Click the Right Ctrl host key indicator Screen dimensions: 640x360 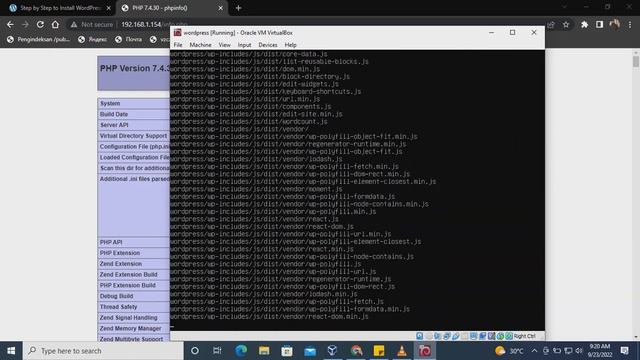(x=524, y=336)
